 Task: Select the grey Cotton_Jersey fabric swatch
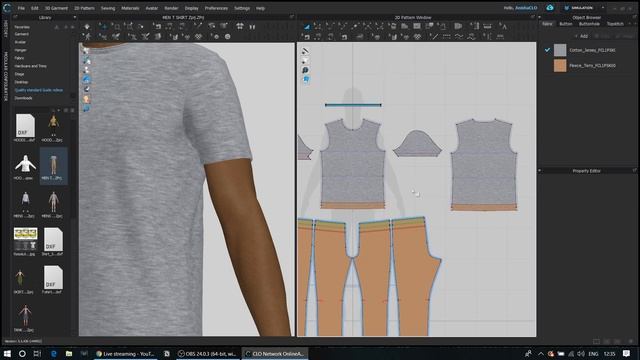pyautogui.click(x=560, y=50)
